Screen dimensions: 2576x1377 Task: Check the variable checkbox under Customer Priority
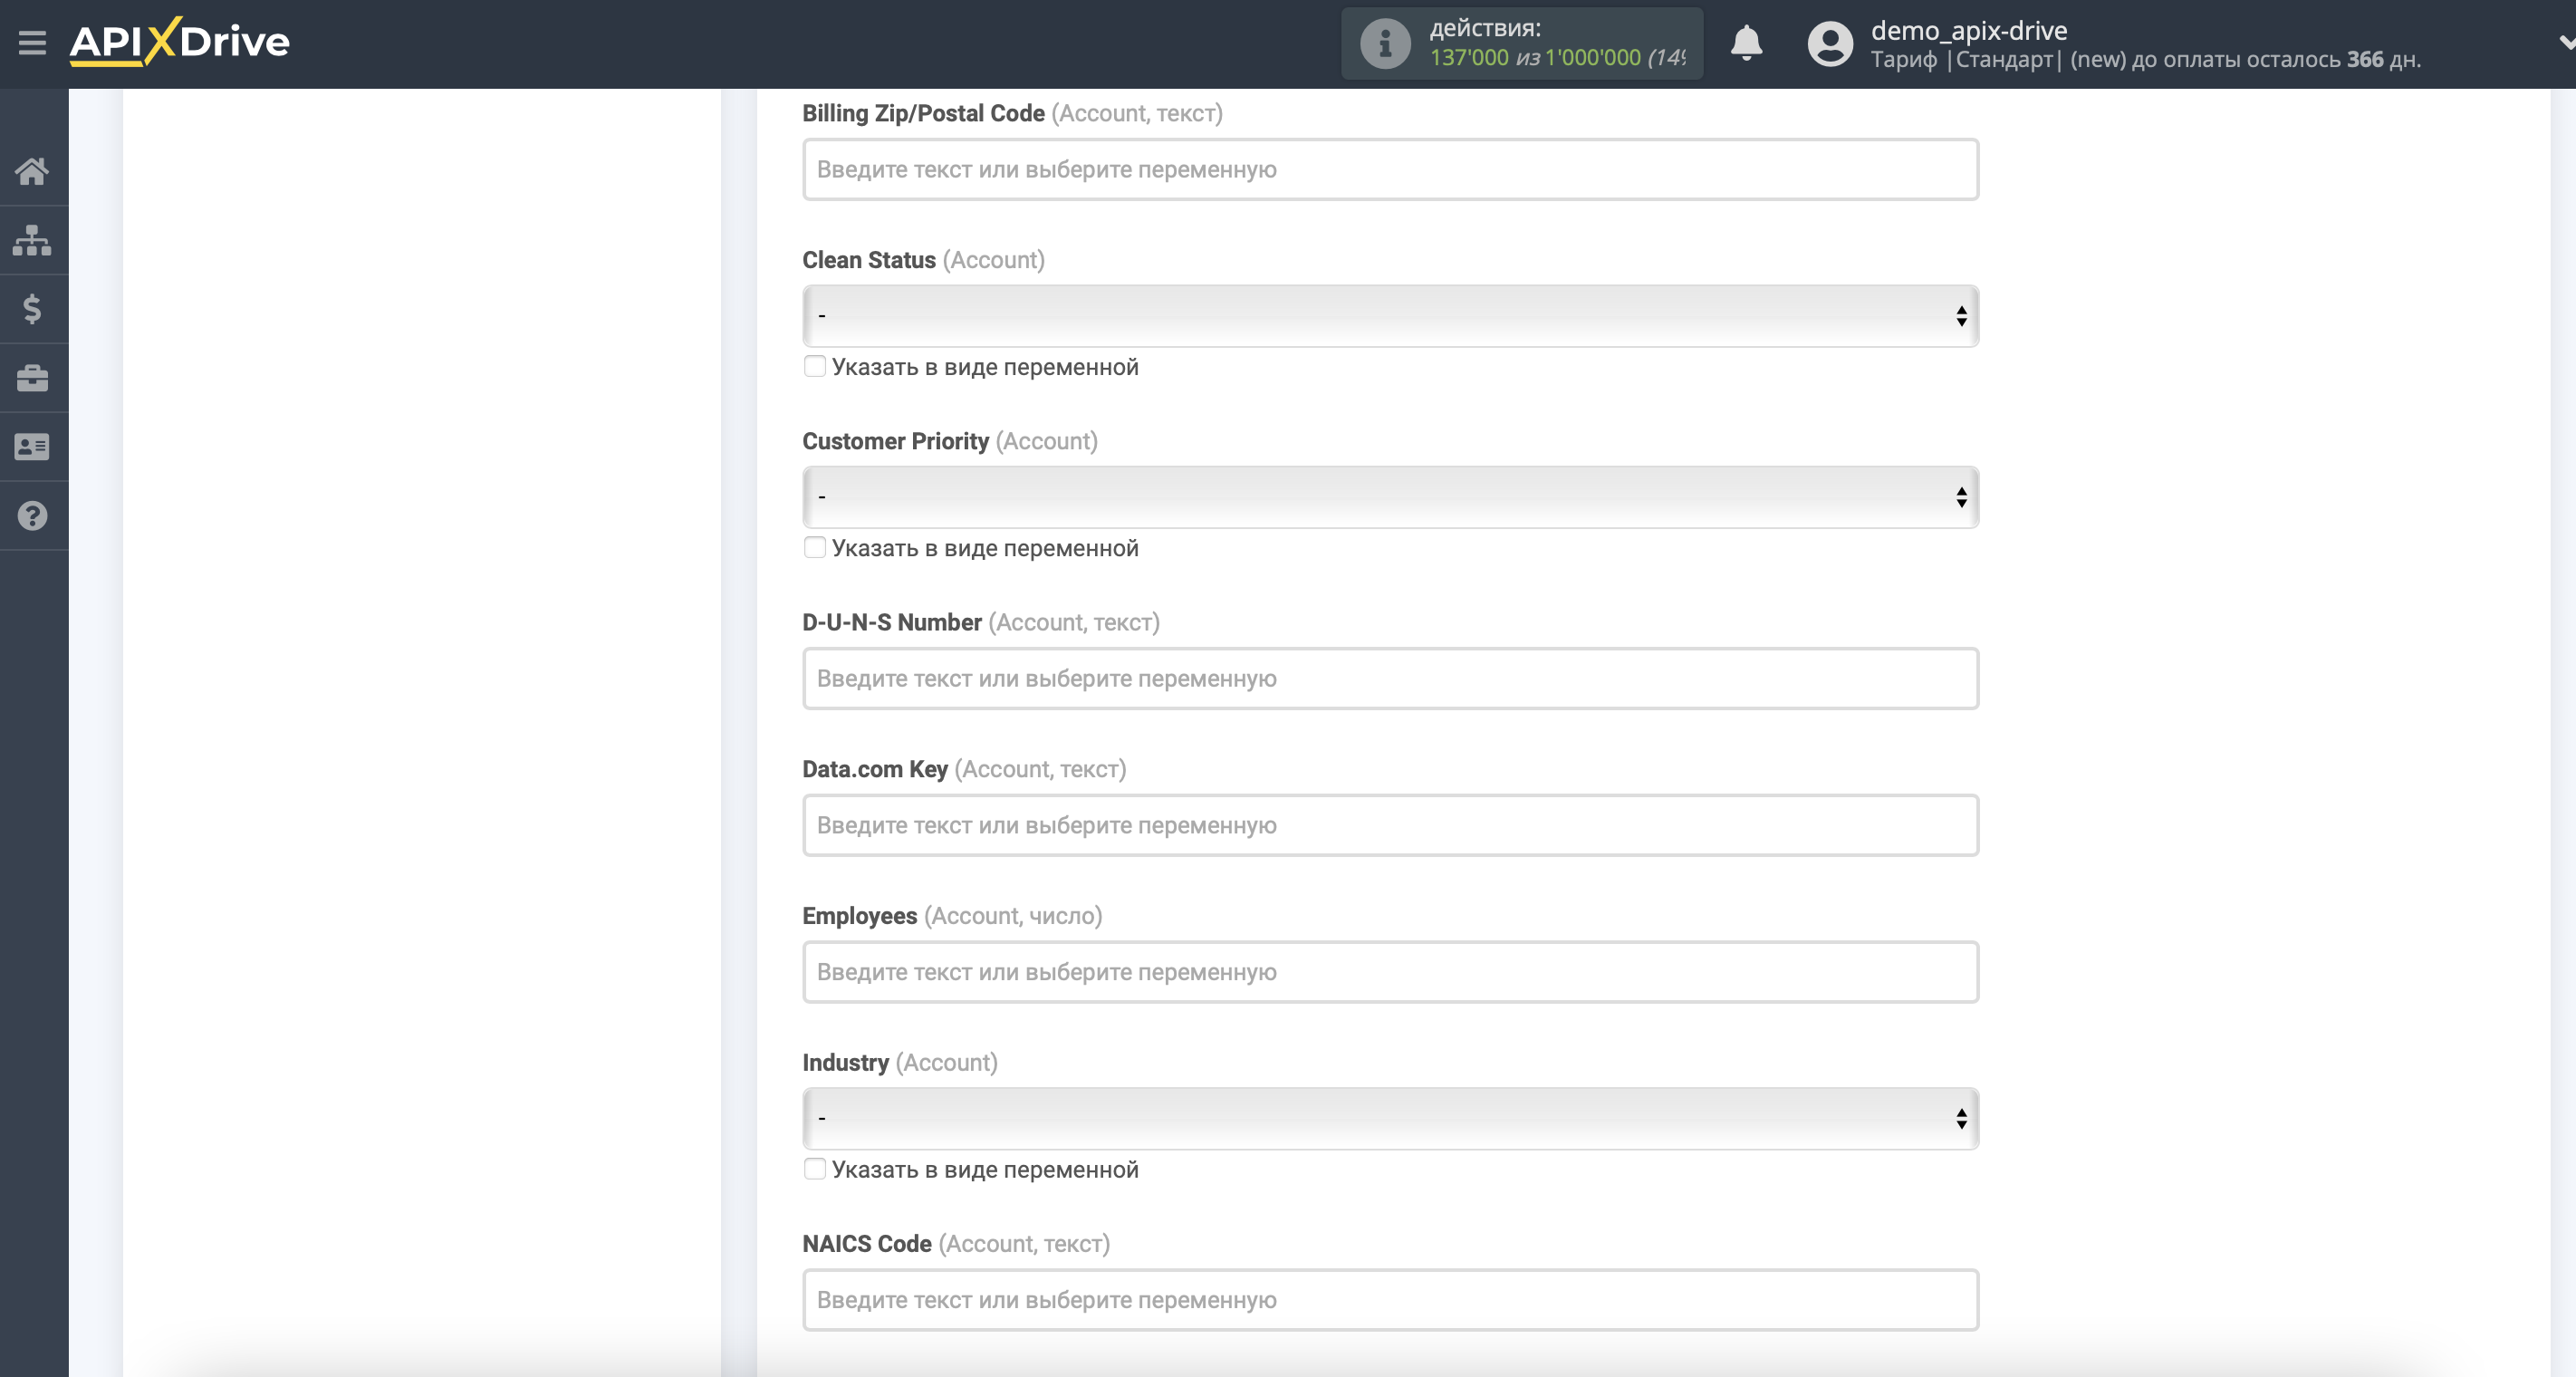point(815,547)
